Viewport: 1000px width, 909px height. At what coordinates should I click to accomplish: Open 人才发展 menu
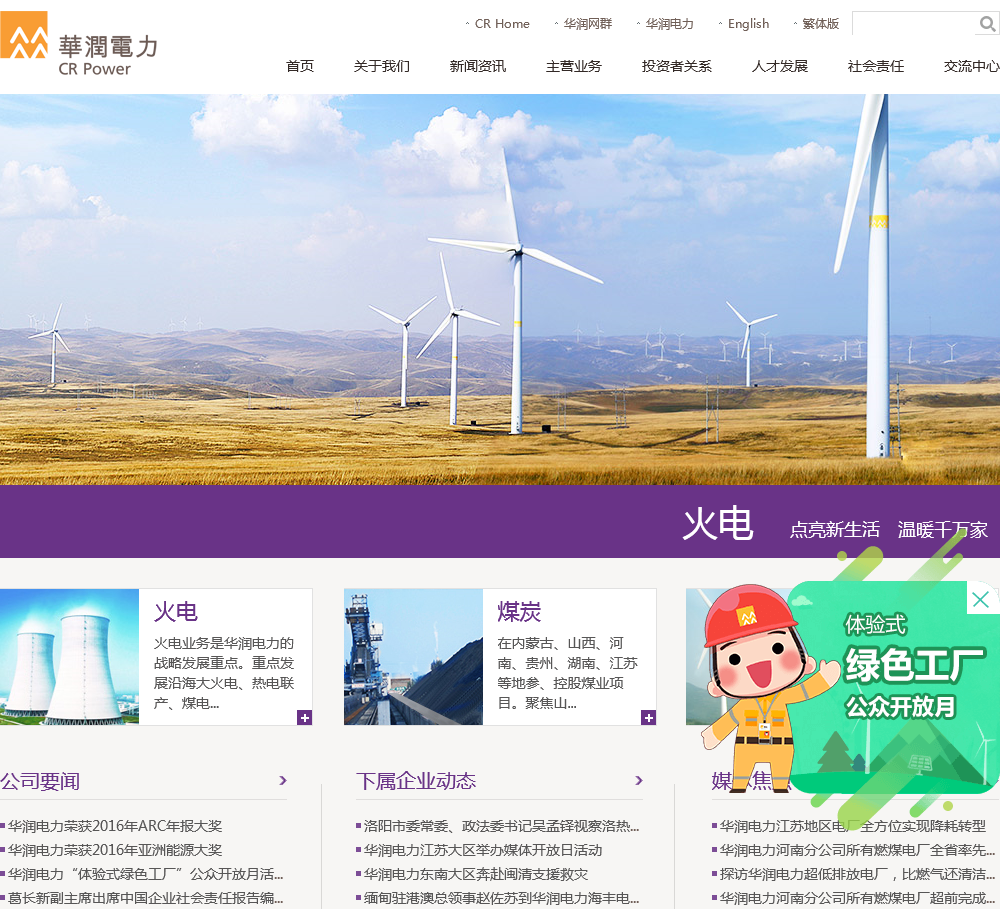(779, 66)
